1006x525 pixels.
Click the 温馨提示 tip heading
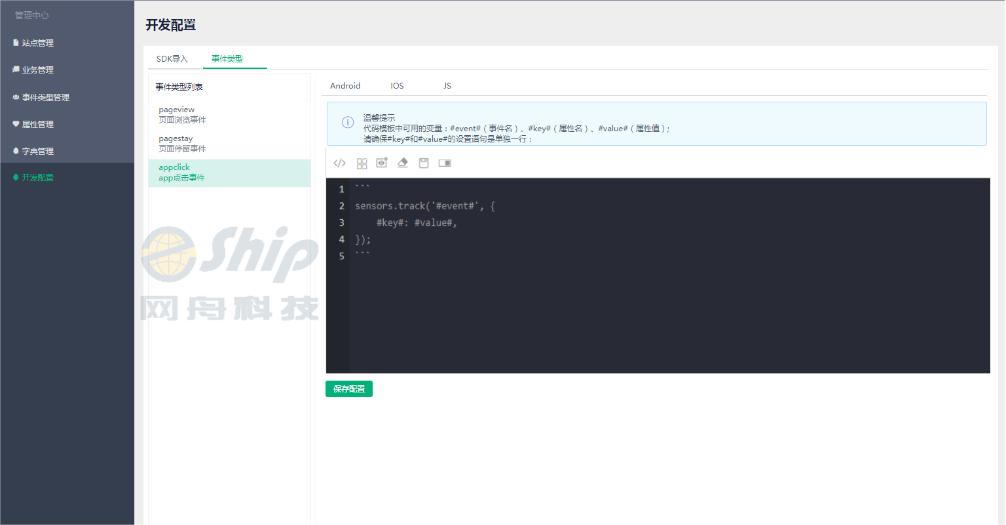379,117
